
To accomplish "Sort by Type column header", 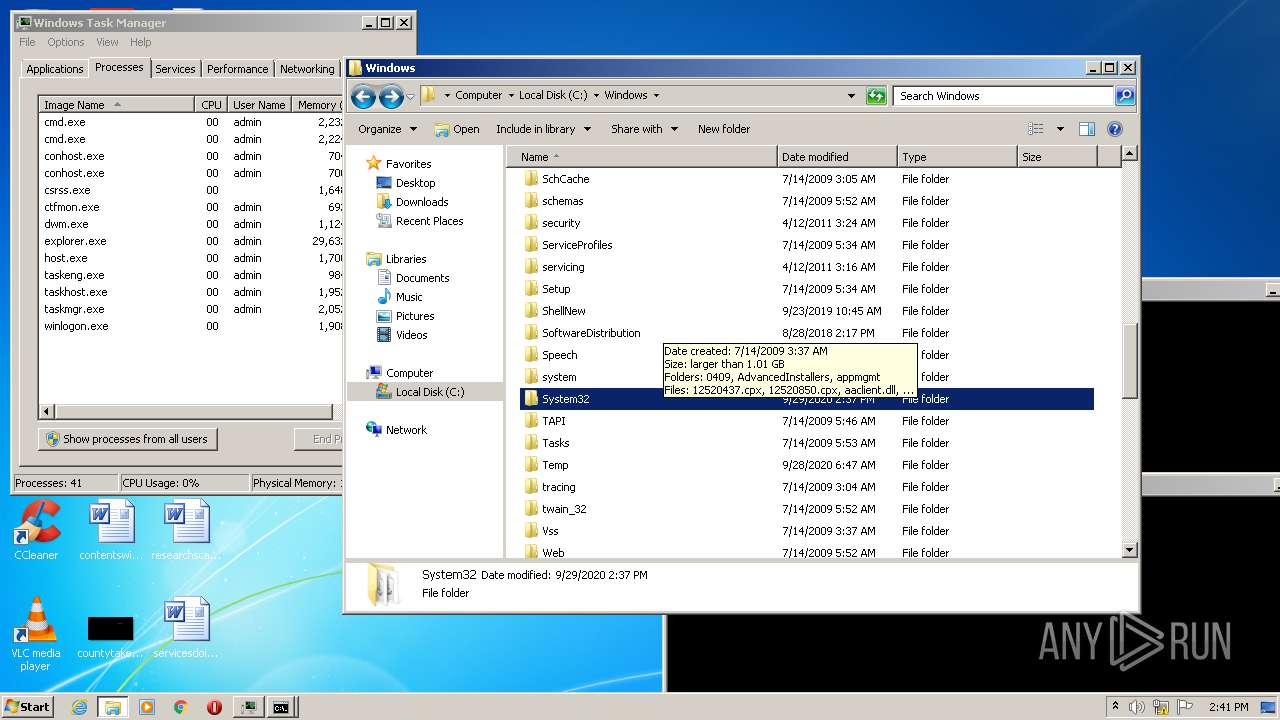I will [956, 157].
